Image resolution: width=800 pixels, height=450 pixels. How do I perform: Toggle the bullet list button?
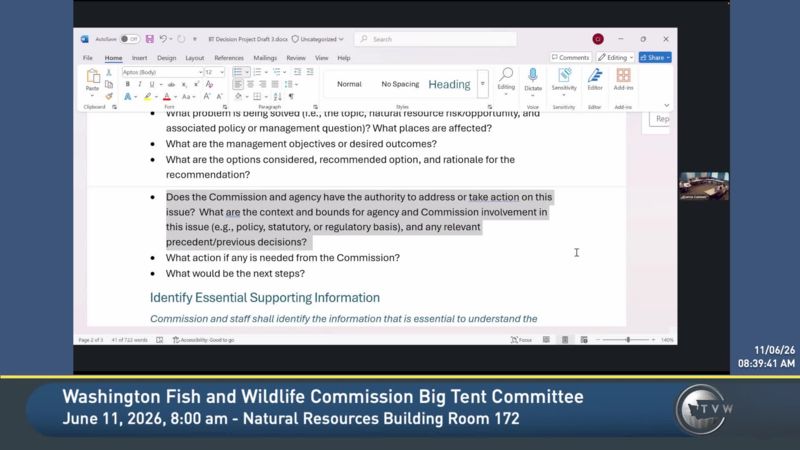[x=238, y=72]
